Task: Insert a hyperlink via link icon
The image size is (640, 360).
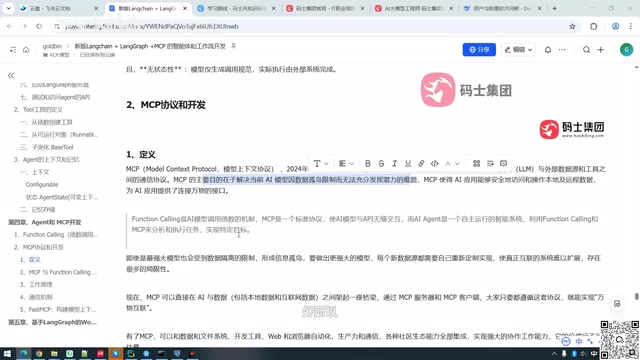Action: [421, 164]
